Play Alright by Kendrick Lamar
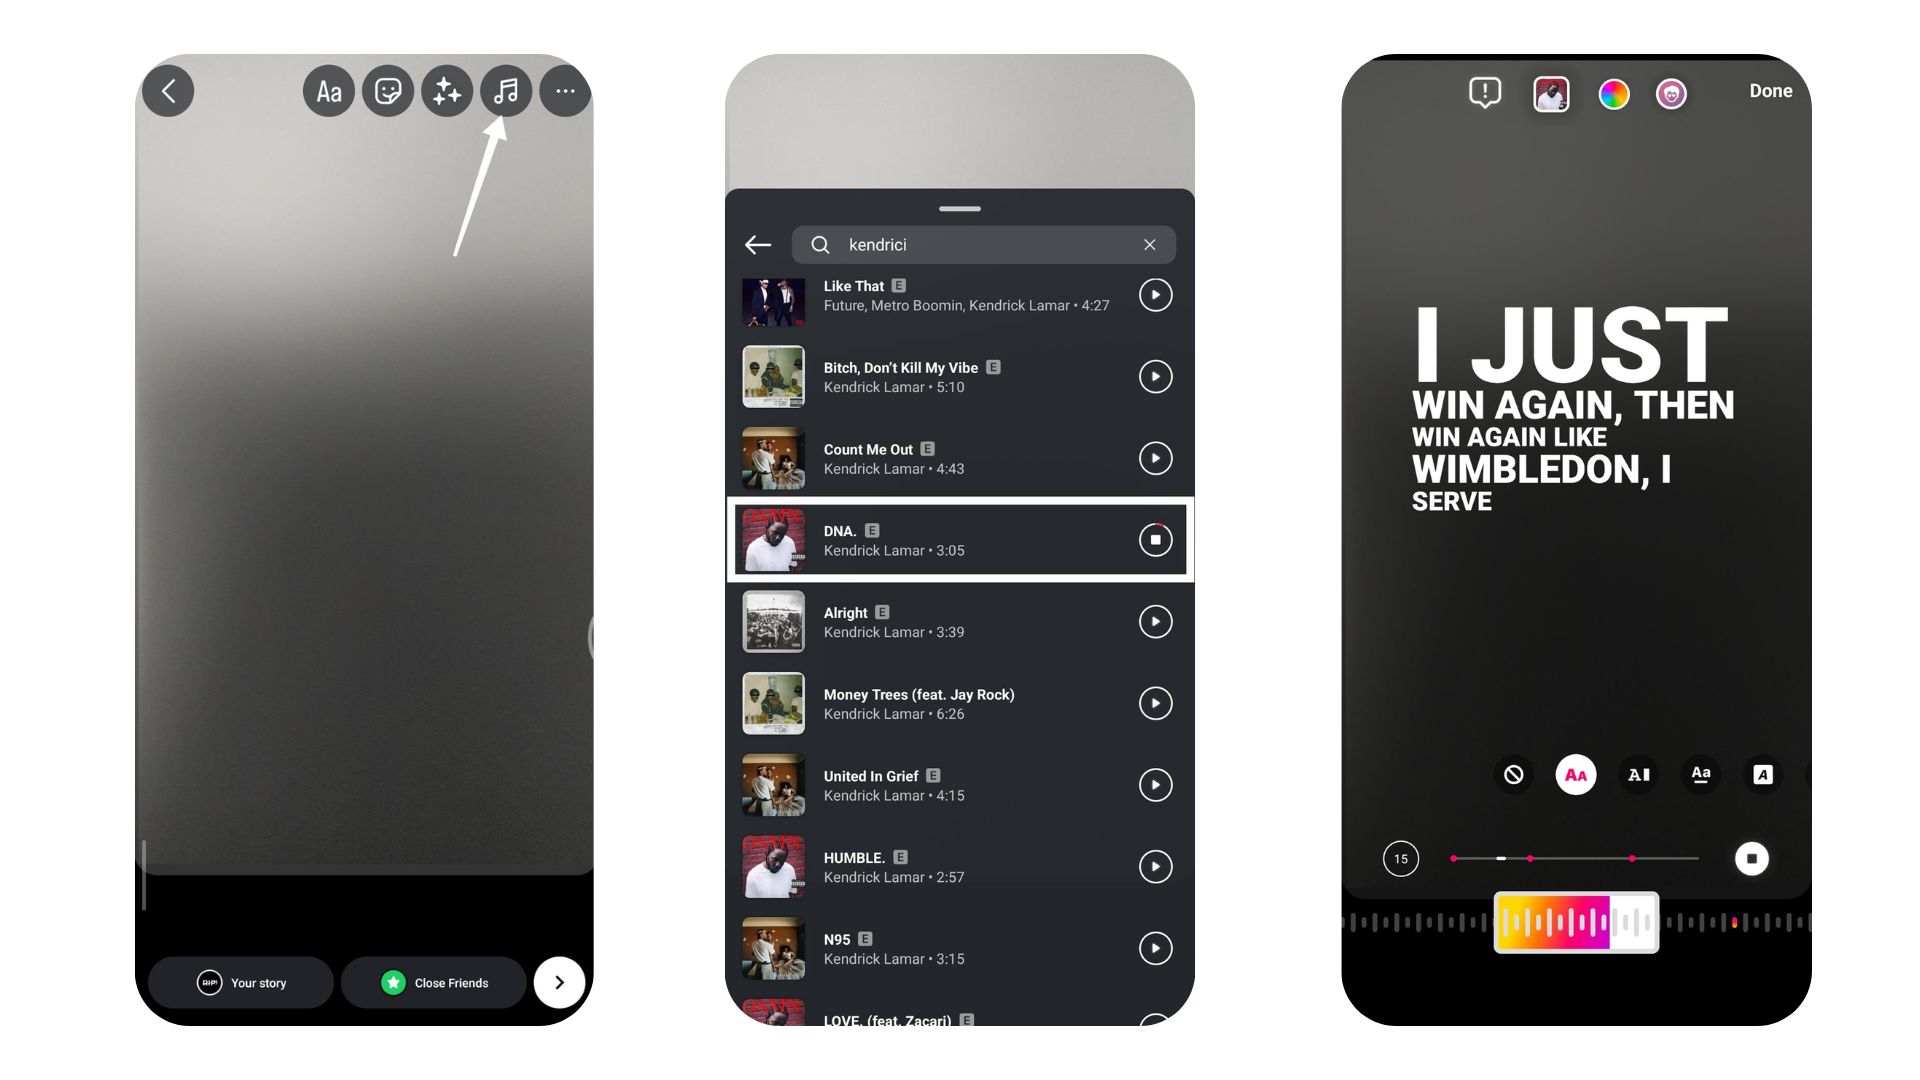 1154,621
